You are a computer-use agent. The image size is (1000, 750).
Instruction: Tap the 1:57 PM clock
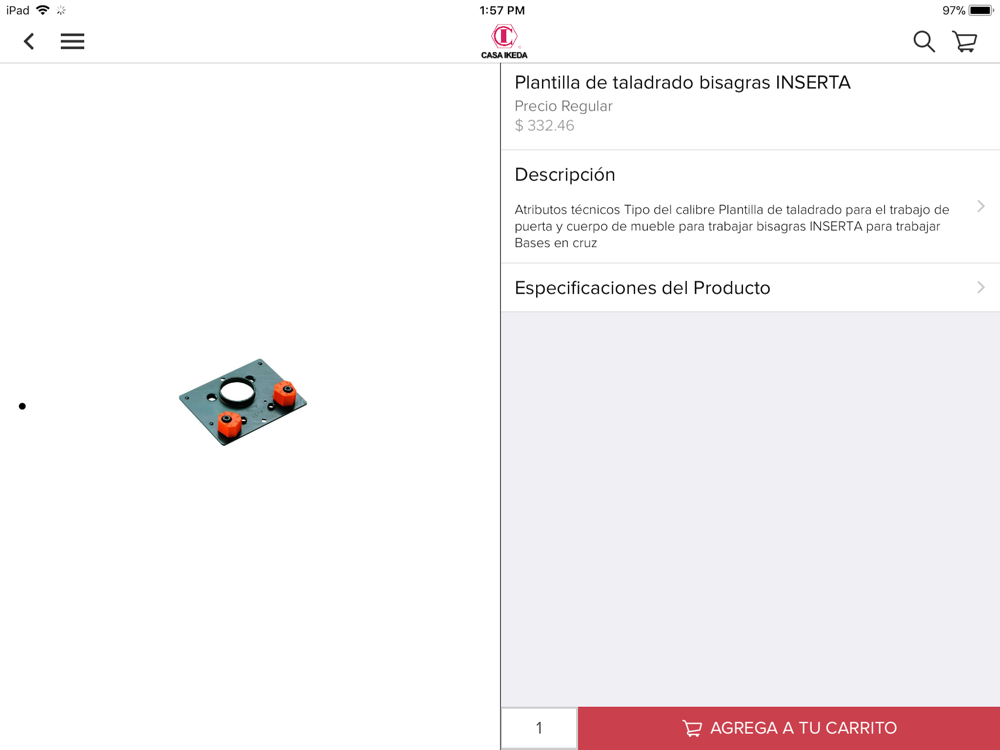pos(502,10)
